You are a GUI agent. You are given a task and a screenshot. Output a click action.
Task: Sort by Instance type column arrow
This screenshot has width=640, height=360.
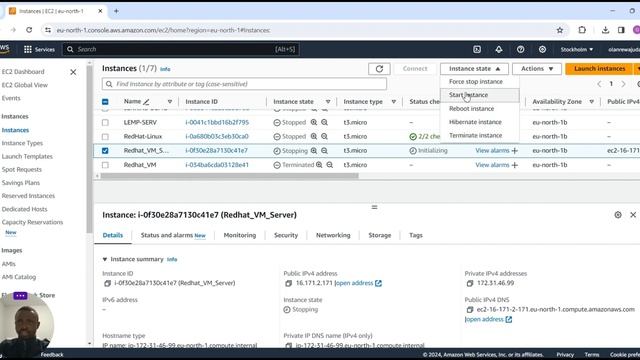pos(393,102)
